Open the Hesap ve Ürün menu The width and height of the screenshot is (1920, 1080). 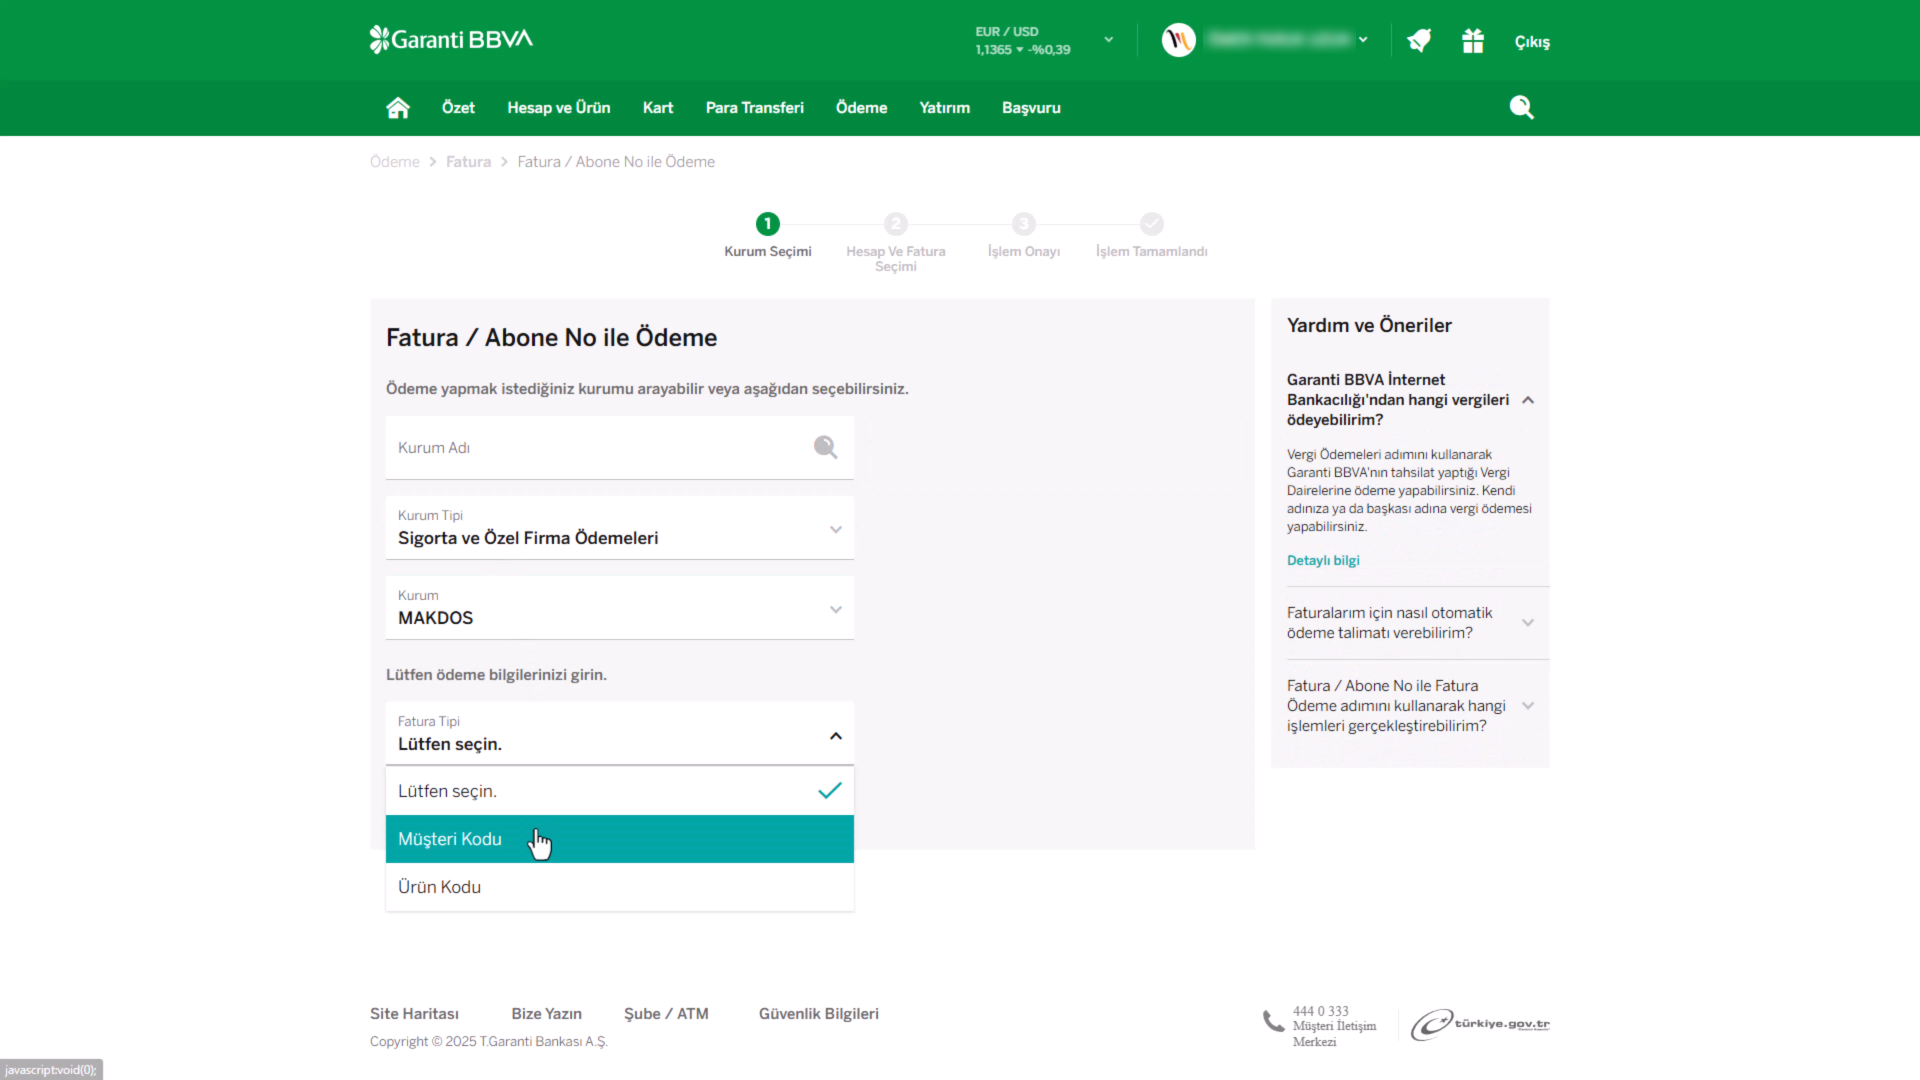tap(558, 108)
